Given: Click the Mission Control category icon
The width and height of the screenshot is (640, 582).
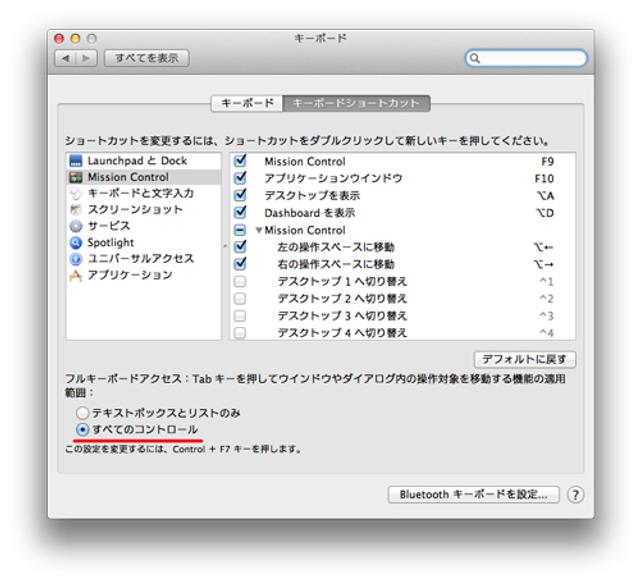Looking at the screenshot, I should click(x=76, y=177).
